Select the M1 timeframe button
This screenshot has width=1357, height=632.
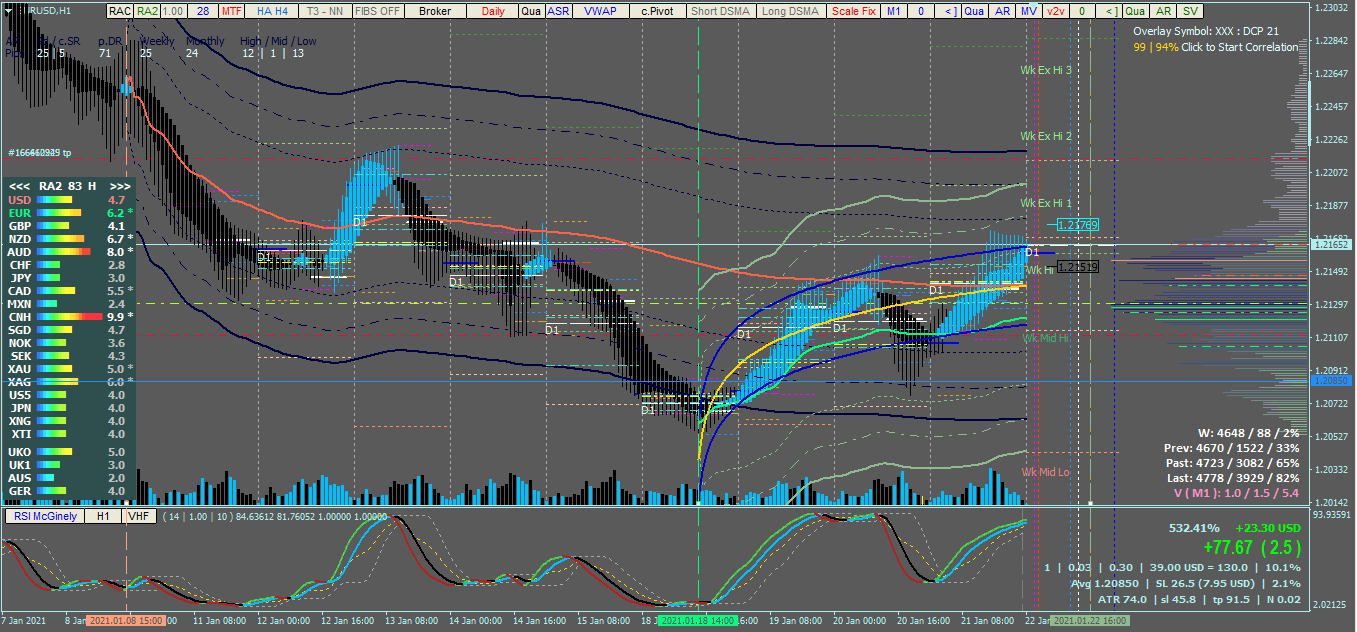point(894,11)
